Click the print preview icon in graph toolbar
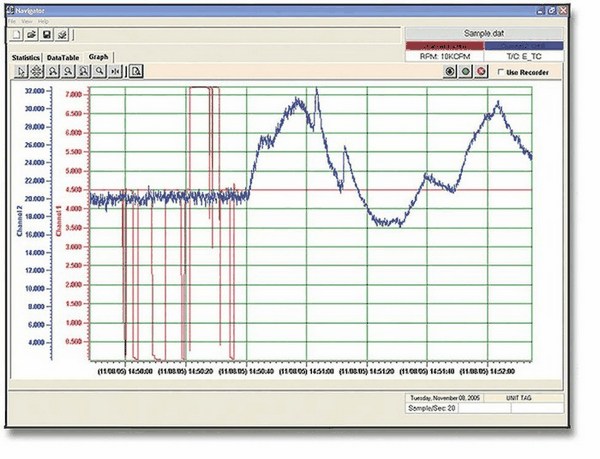600x459 pixels. click(x=137, y=71)
